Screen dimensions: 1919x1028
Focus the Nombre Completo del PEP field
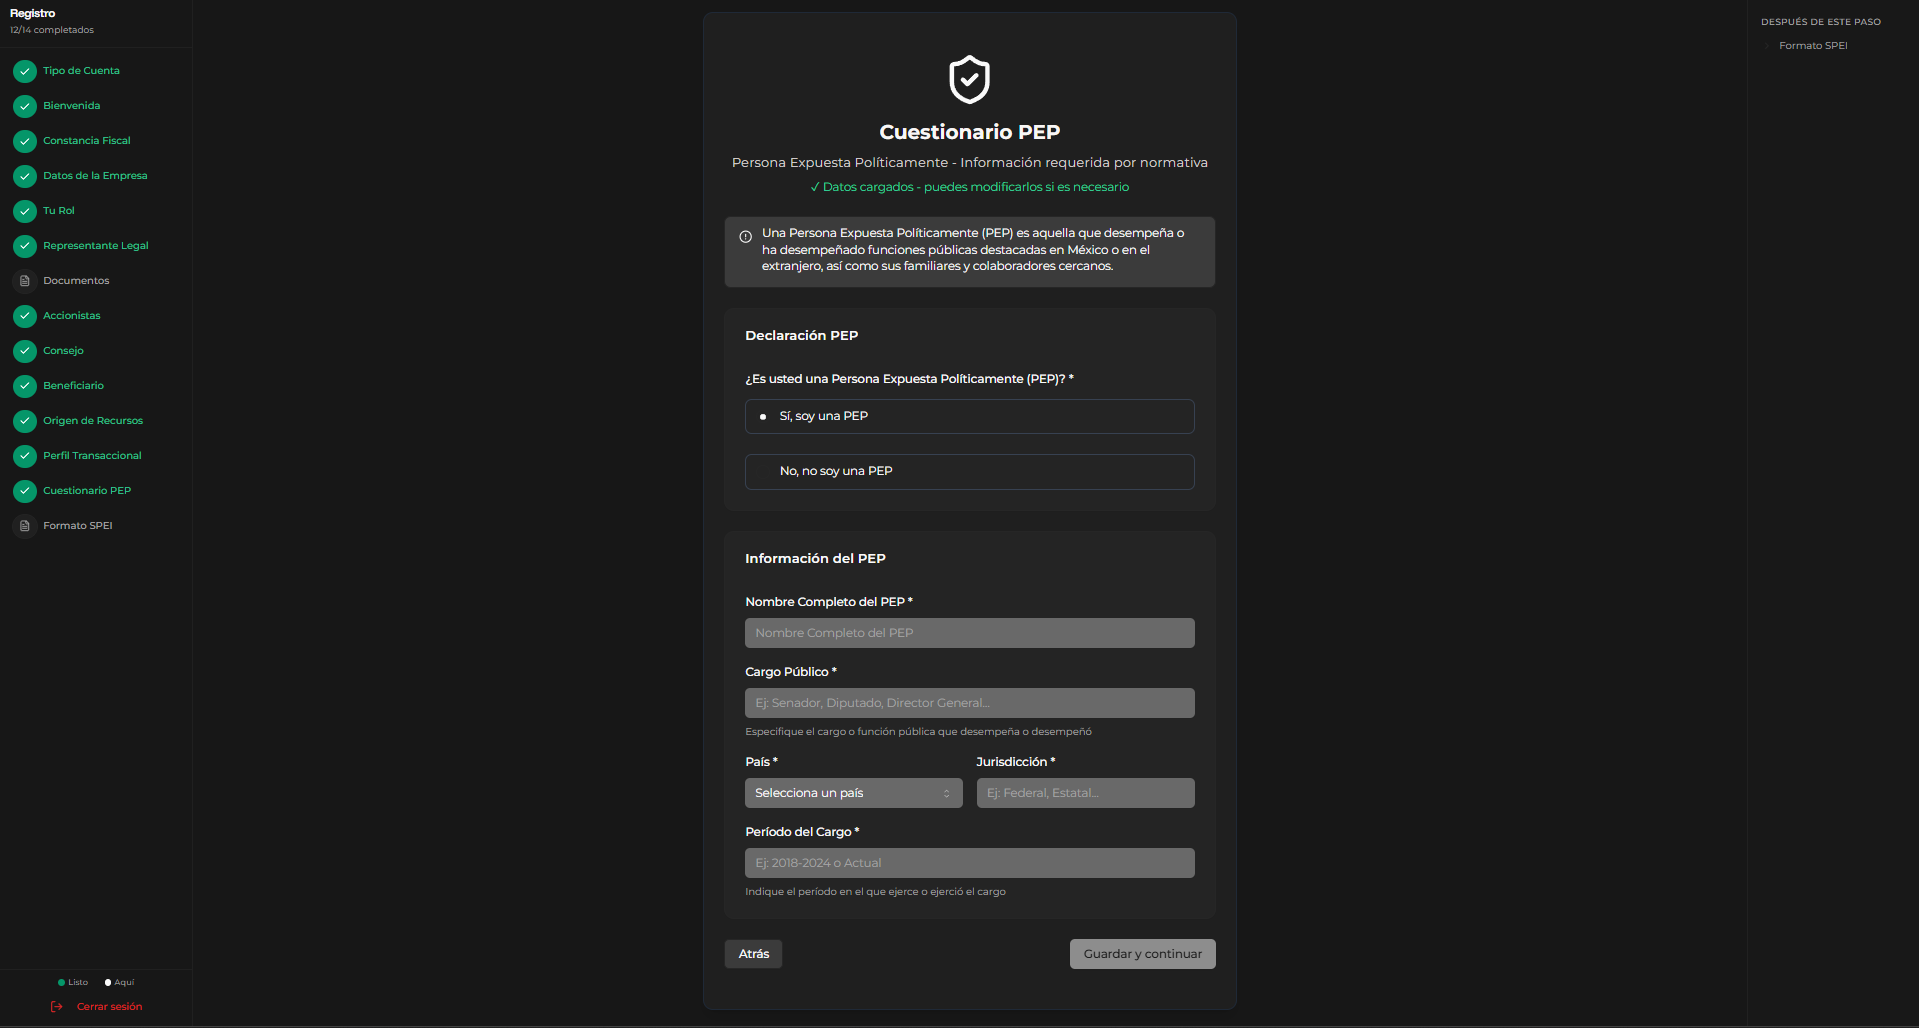pyautogui.click(x=969, y=633)
